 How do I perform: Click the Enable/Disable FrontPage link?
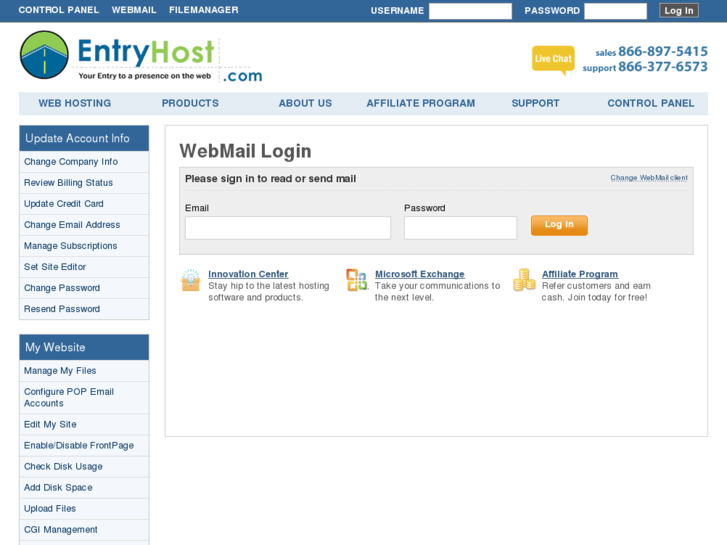tap(79, 446)
